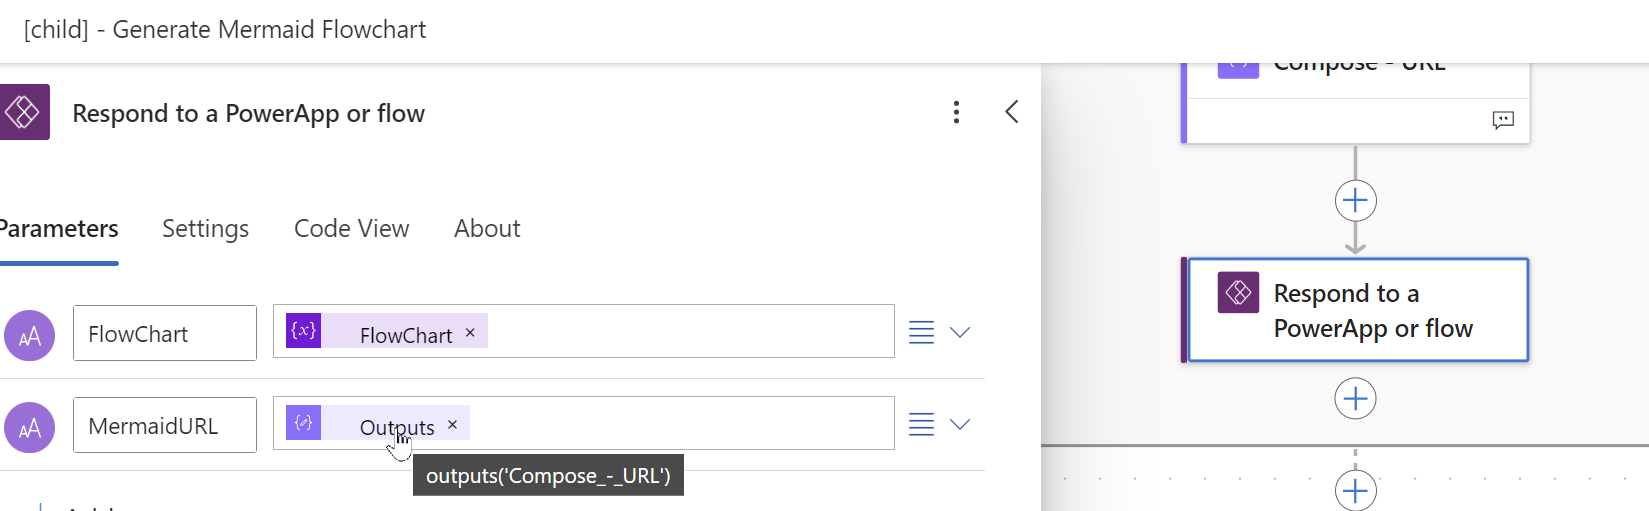Expand chevron dropdown on MermaidURL row
This screenshot has width=1649, height=511.
coord(960,424)
